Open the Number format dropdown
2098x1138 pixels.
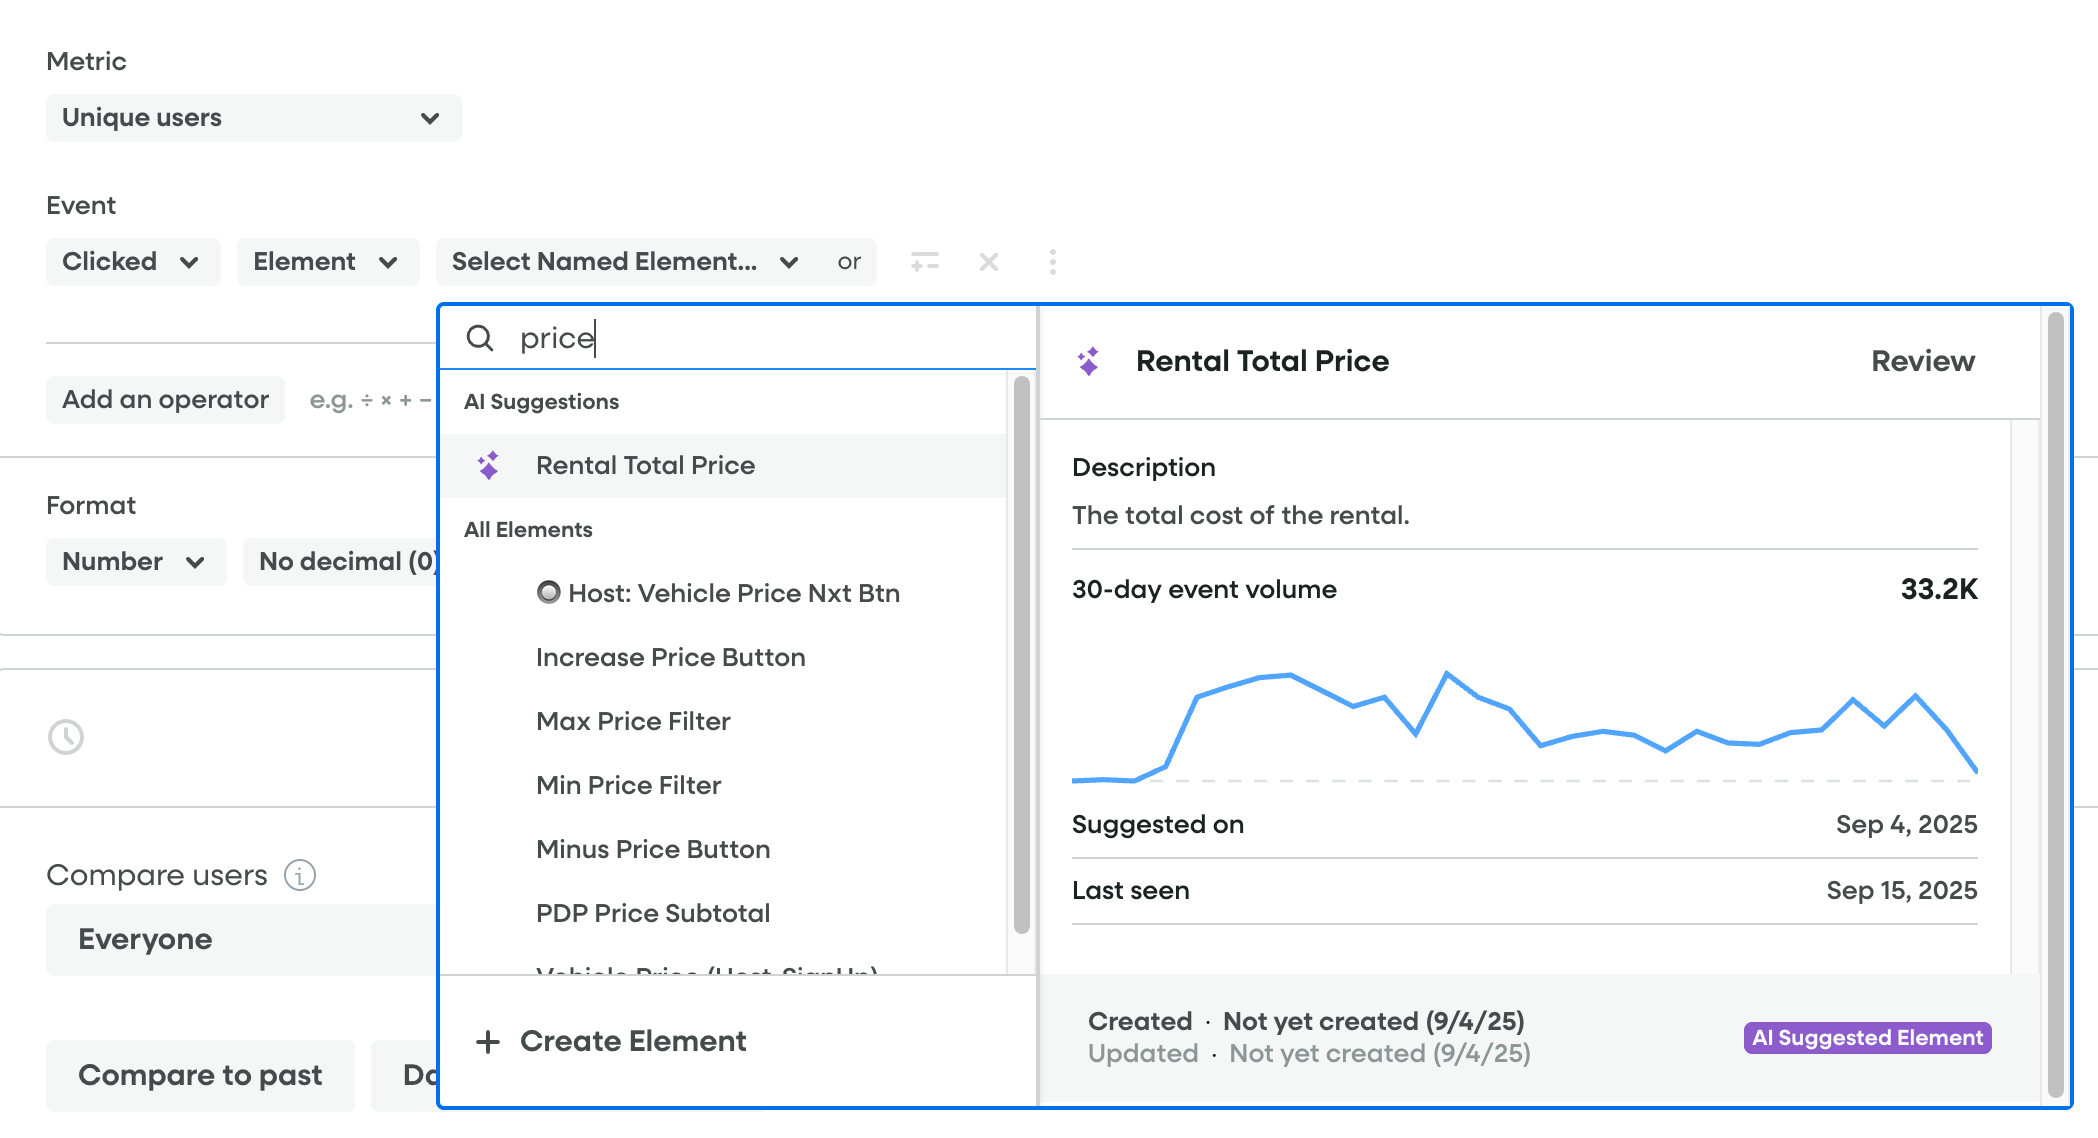pos(135,562)
